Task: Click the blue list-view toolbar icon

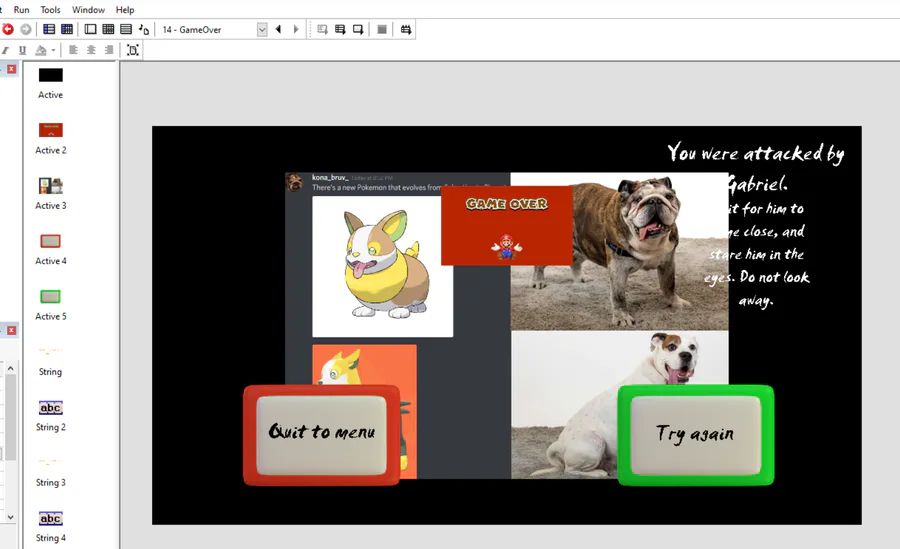Action: click(x=49, y=29)
